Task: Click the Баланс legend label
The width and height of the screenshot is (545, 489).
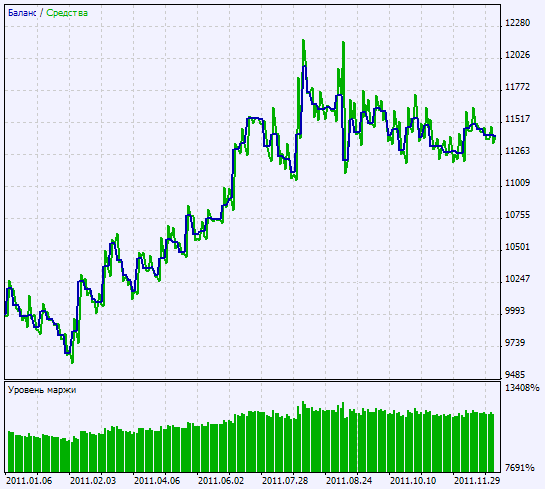Action: 22,13
